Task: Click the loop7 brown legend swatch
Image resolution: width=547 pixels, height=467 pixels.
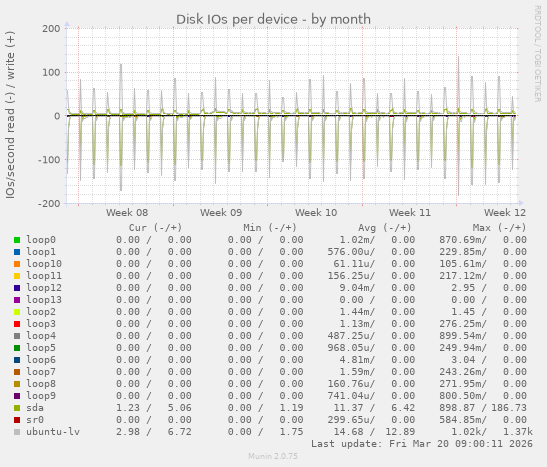Action: point(17,372)
